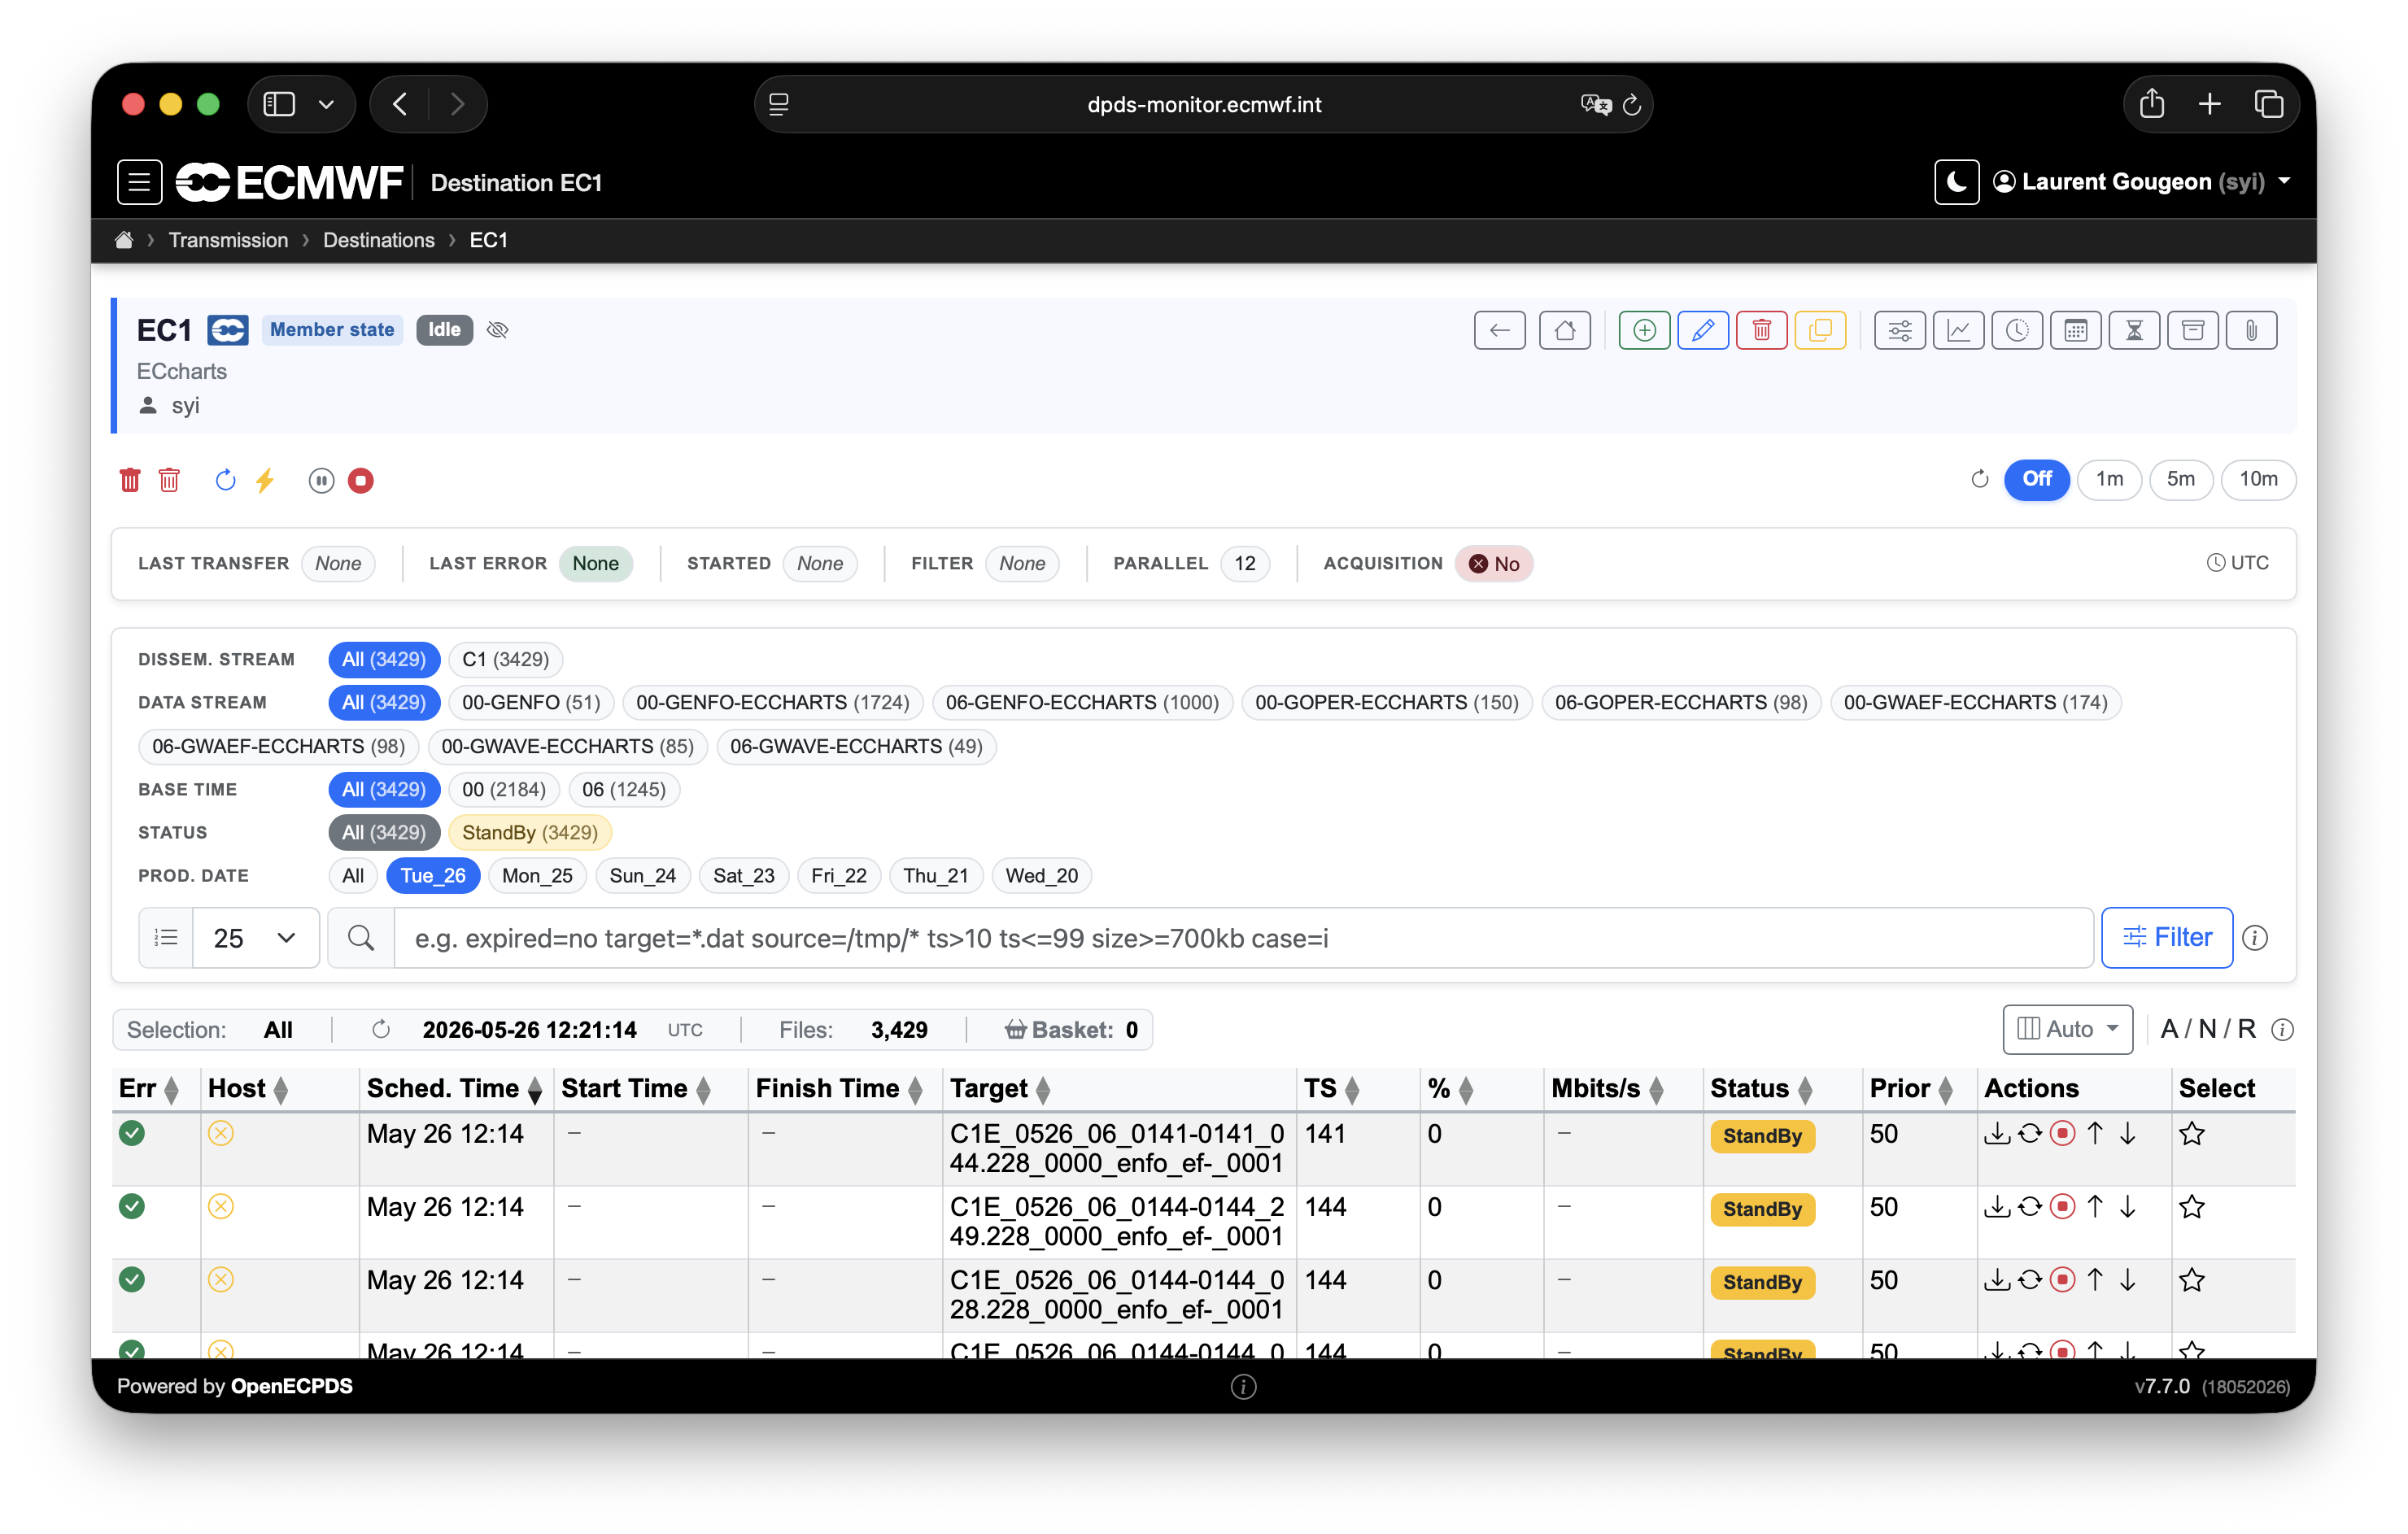Select Mon_25 production date
This screenshot has height=1534, width=2408.
coord(537,875)
